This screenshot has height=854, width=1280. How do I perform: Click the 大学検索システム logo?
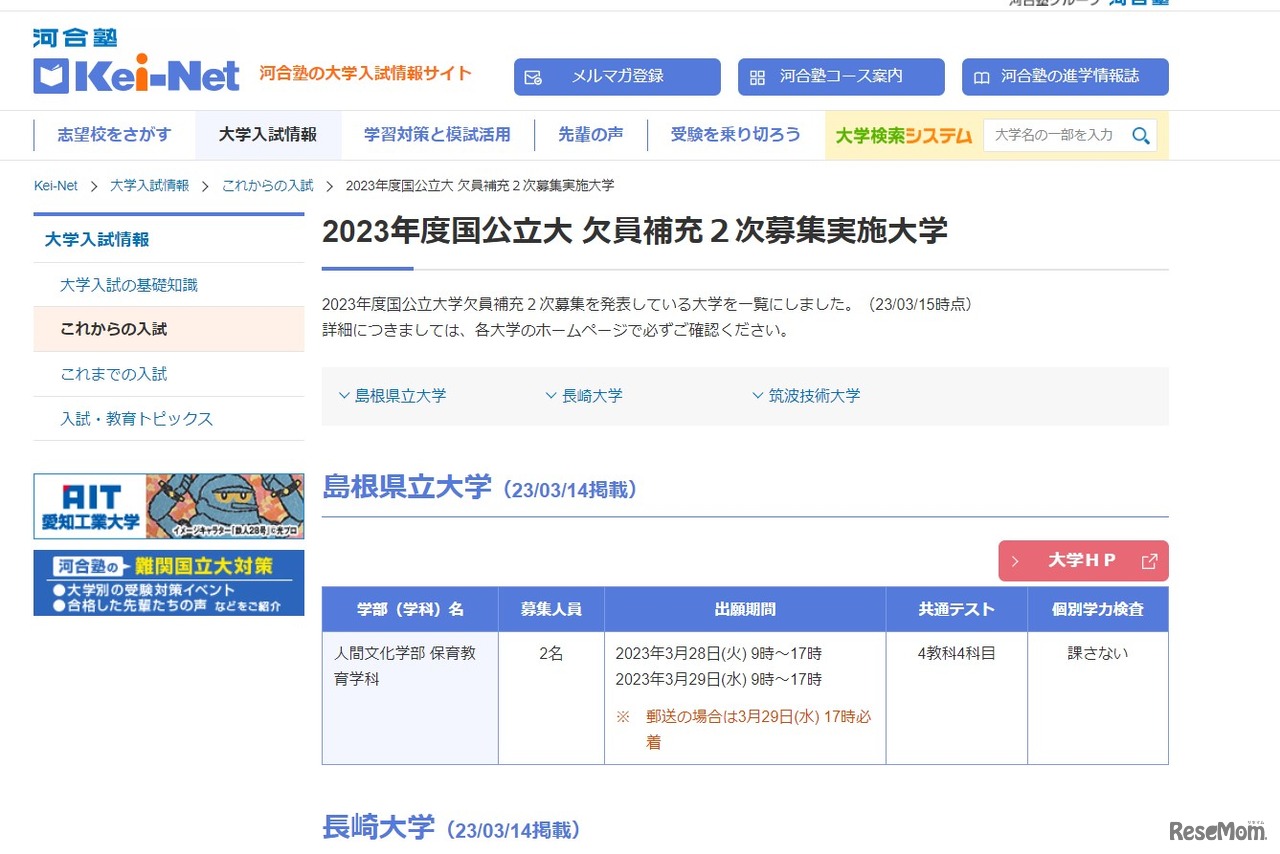[903, 135]
